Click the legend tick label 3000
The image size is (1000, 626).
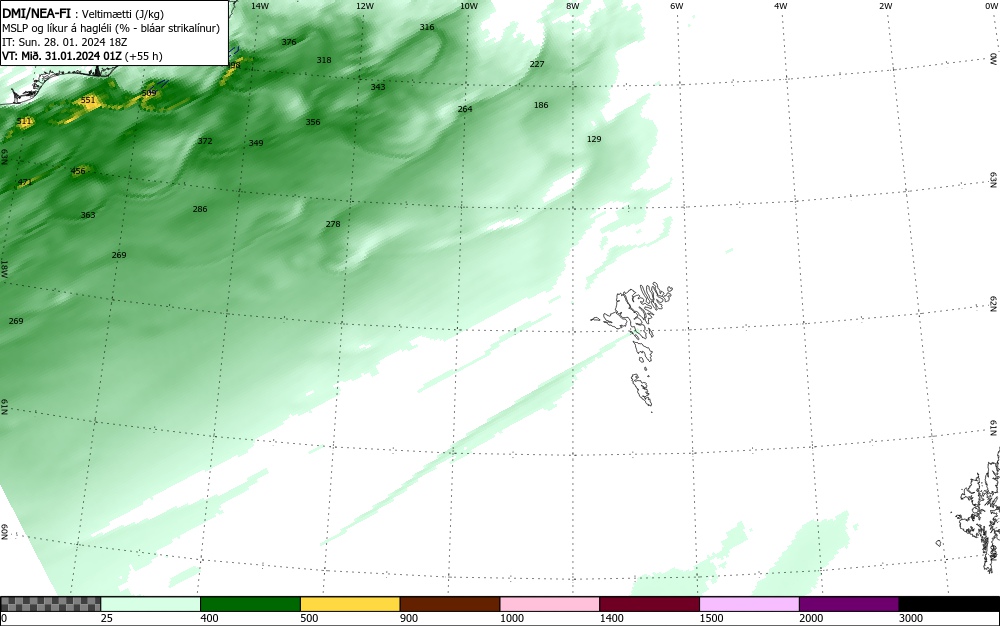pyautogui.click(x=911, y=618)
